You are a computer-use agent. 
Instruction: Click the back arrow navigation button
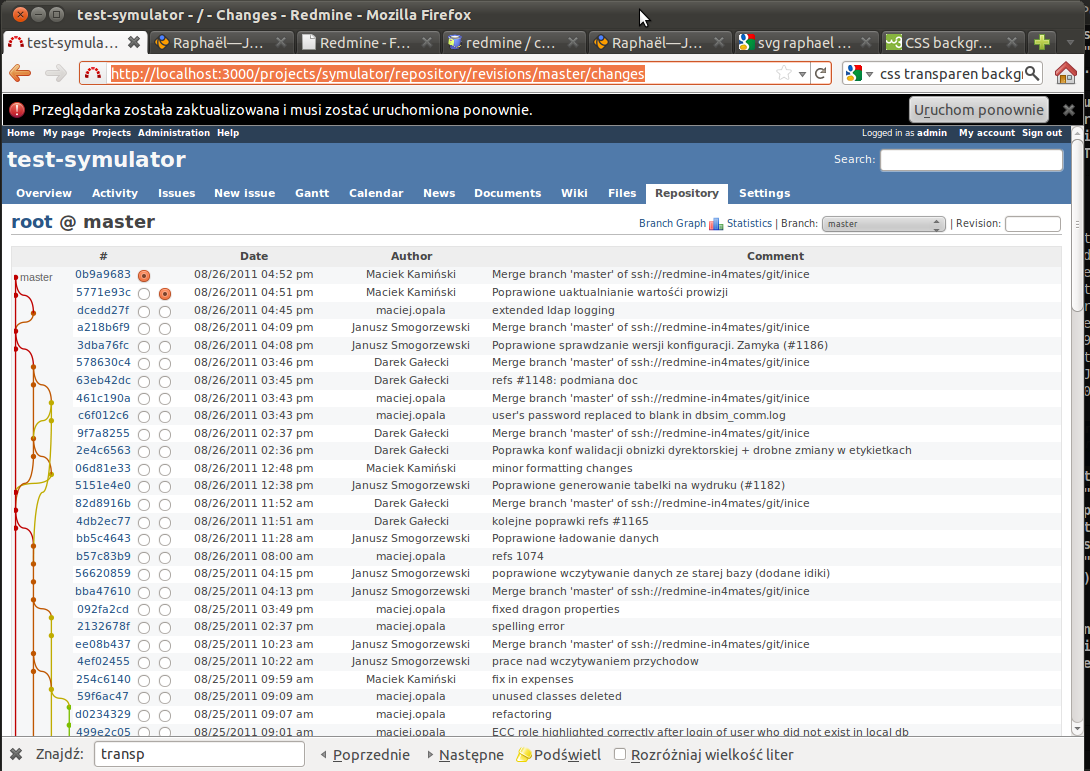(x=20, y=73)
